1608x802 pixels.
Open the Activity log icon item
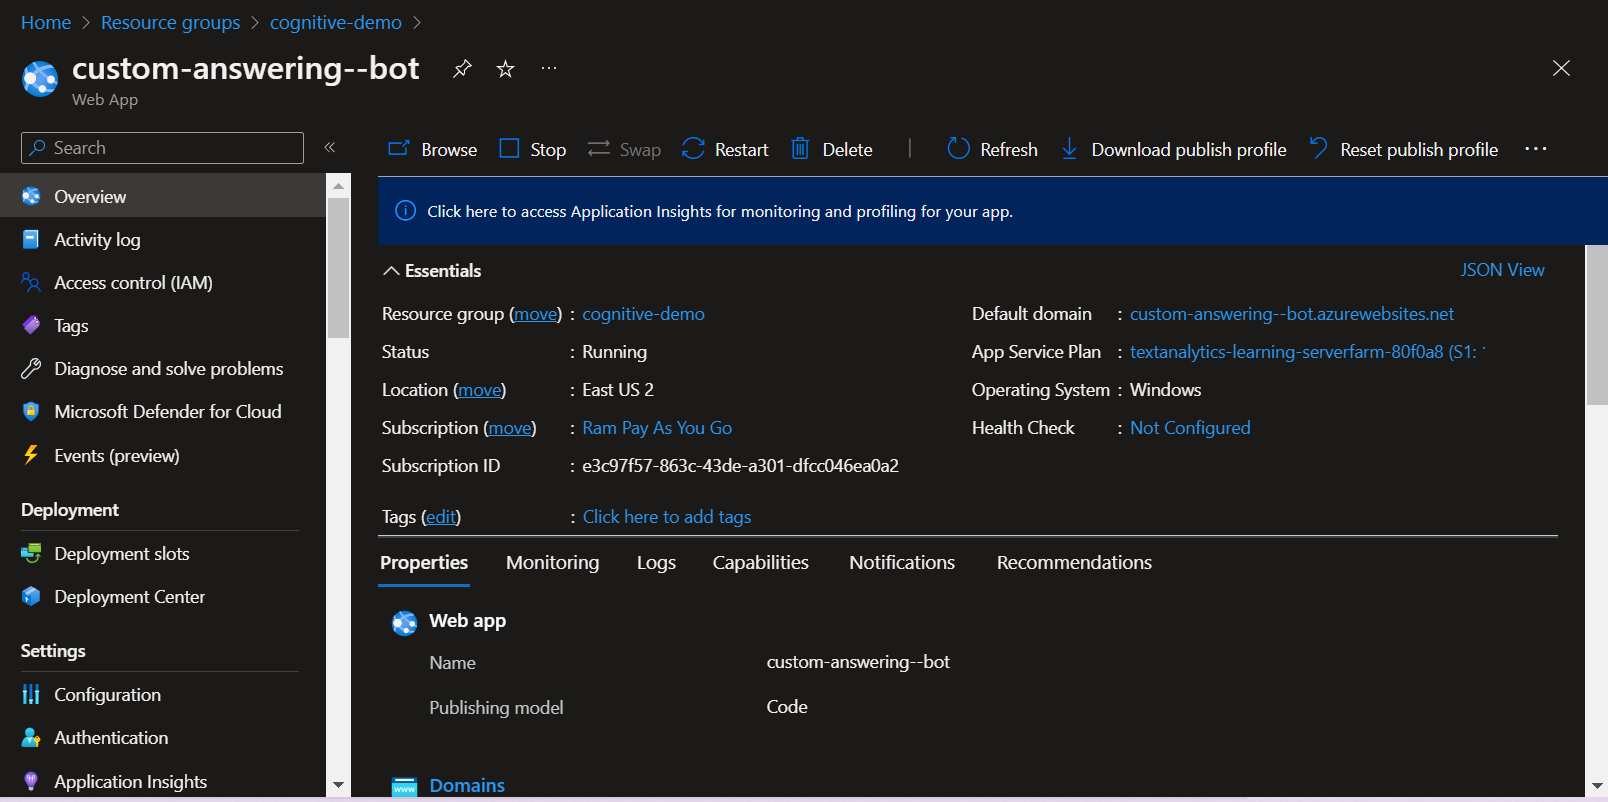tap(31, 239)
